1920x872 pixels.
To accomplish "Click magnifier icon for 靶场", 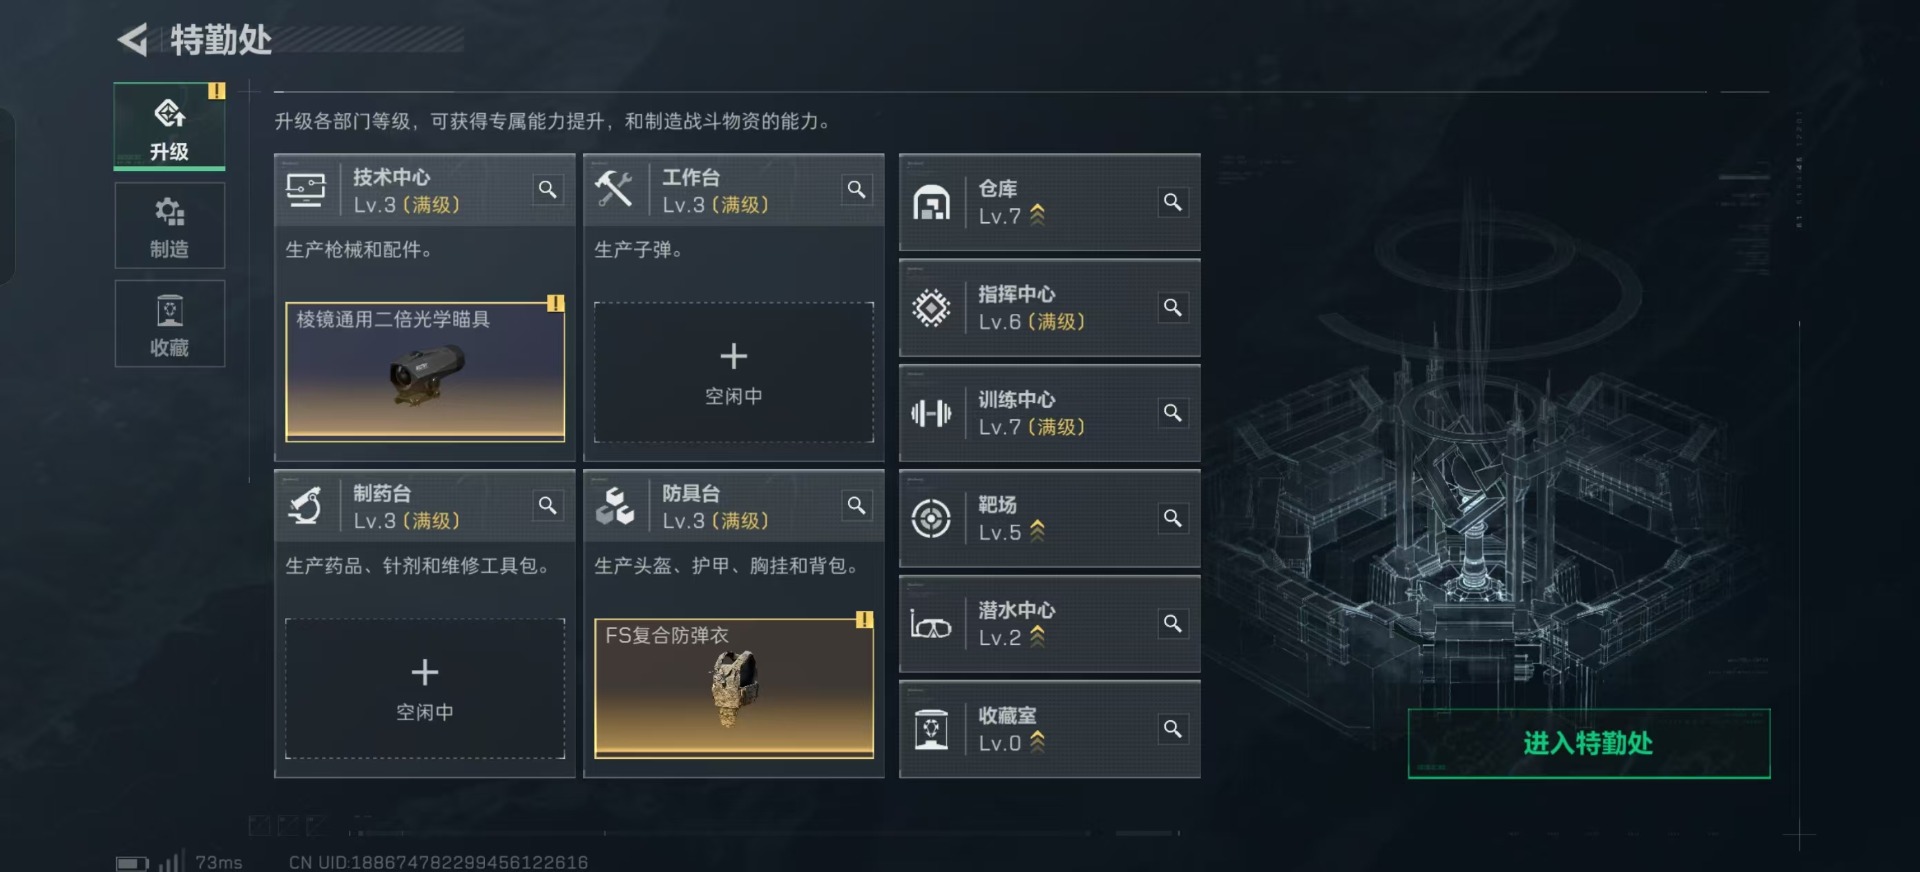I will pyautogui.click(x=1173, y=518).
